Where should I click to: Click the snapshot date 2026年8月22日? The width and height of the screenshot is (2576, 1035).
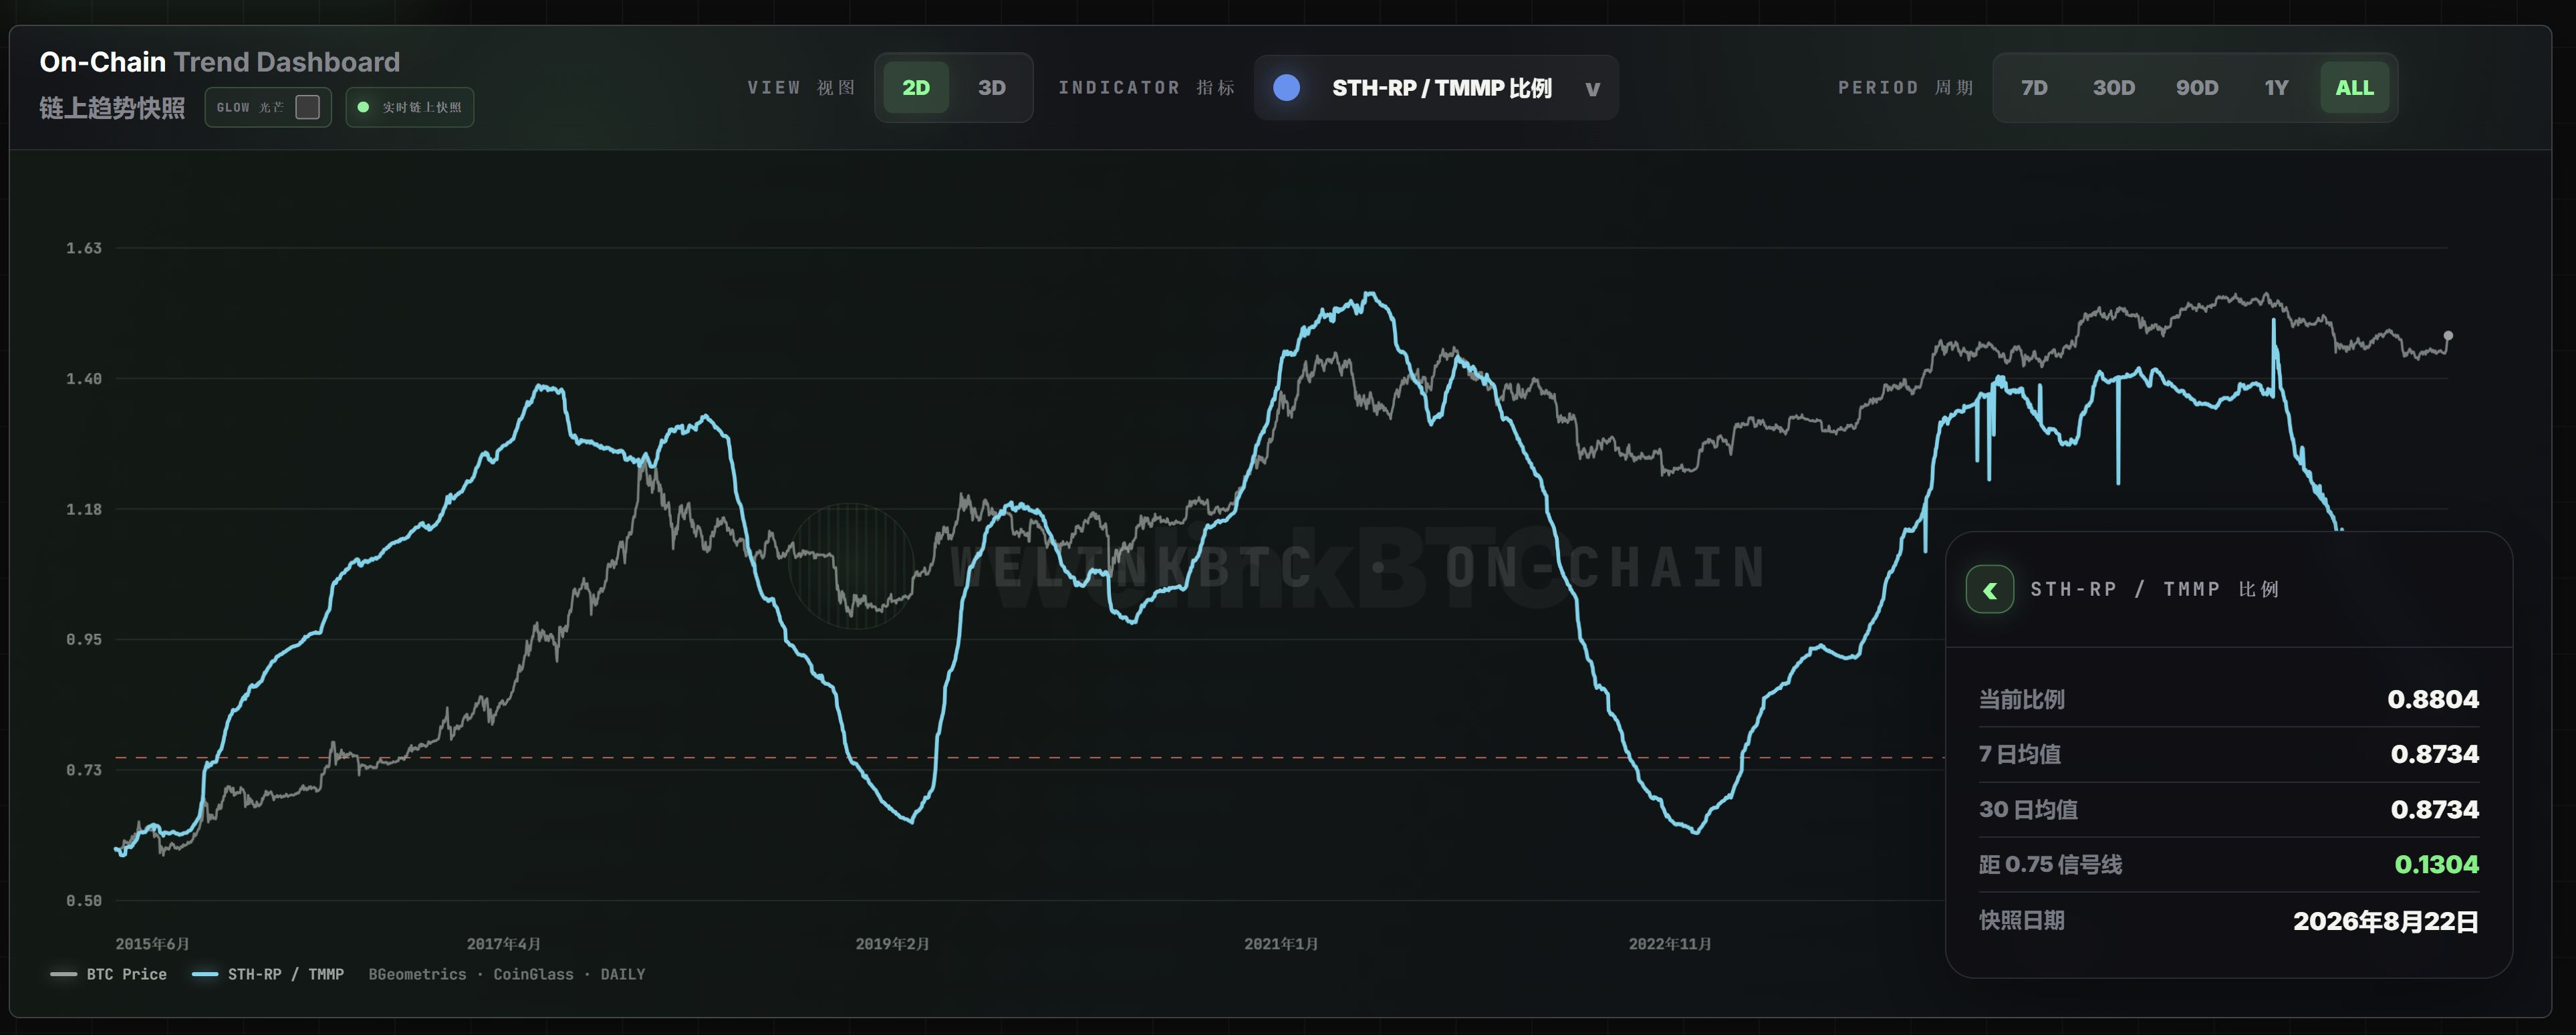2386,922
